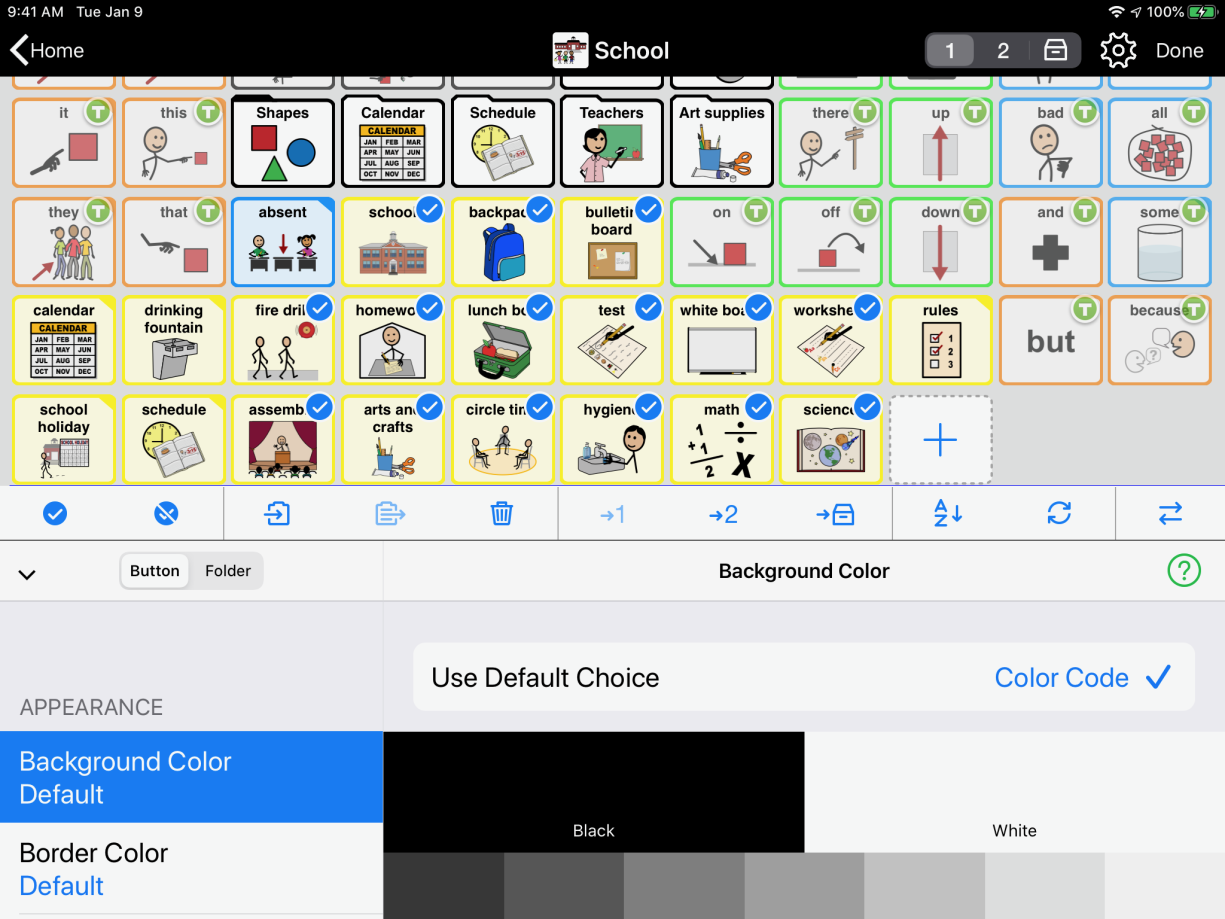
Task: Tap the plus tile to add a new button
Action: (x=940, y=439)
